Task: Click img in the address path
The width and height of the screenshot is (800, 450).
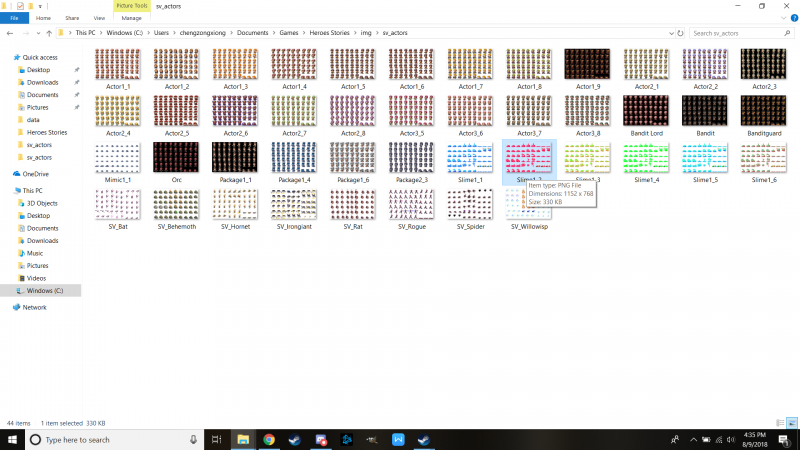Action: (366, 33)
